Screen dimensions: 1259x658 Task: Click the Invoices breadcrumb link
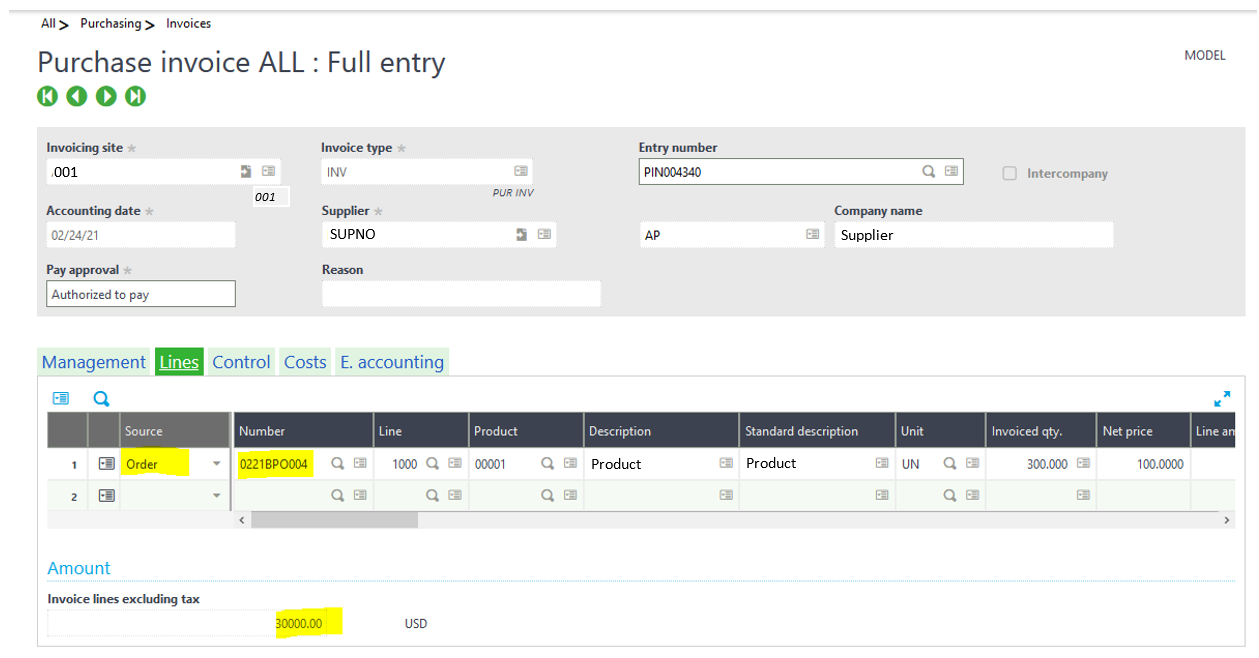click(188, 23)
